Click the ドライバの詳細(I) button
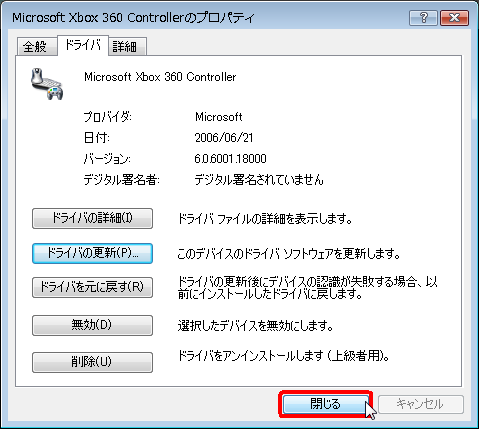 (x=92, y=218)
